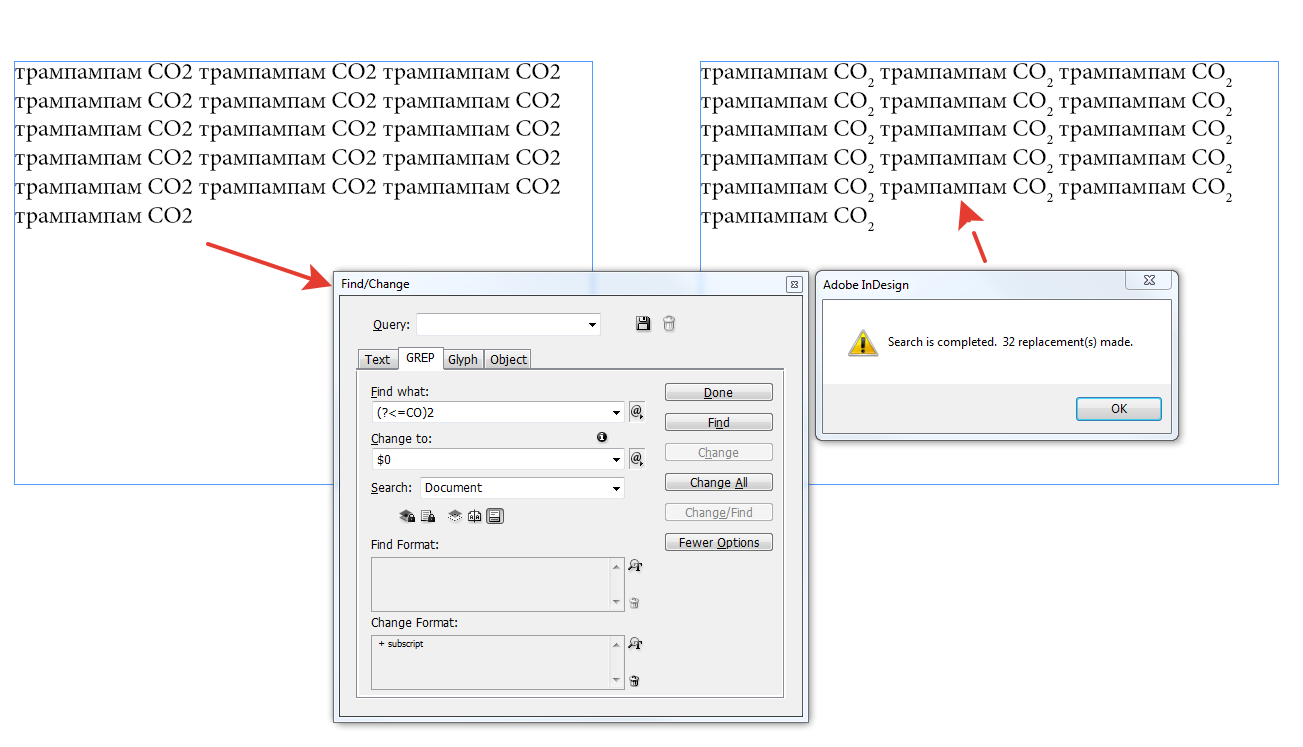This screenshot has width=1303, height=747.
Task: Switch to the Text tab
Action: pos(377,359)
